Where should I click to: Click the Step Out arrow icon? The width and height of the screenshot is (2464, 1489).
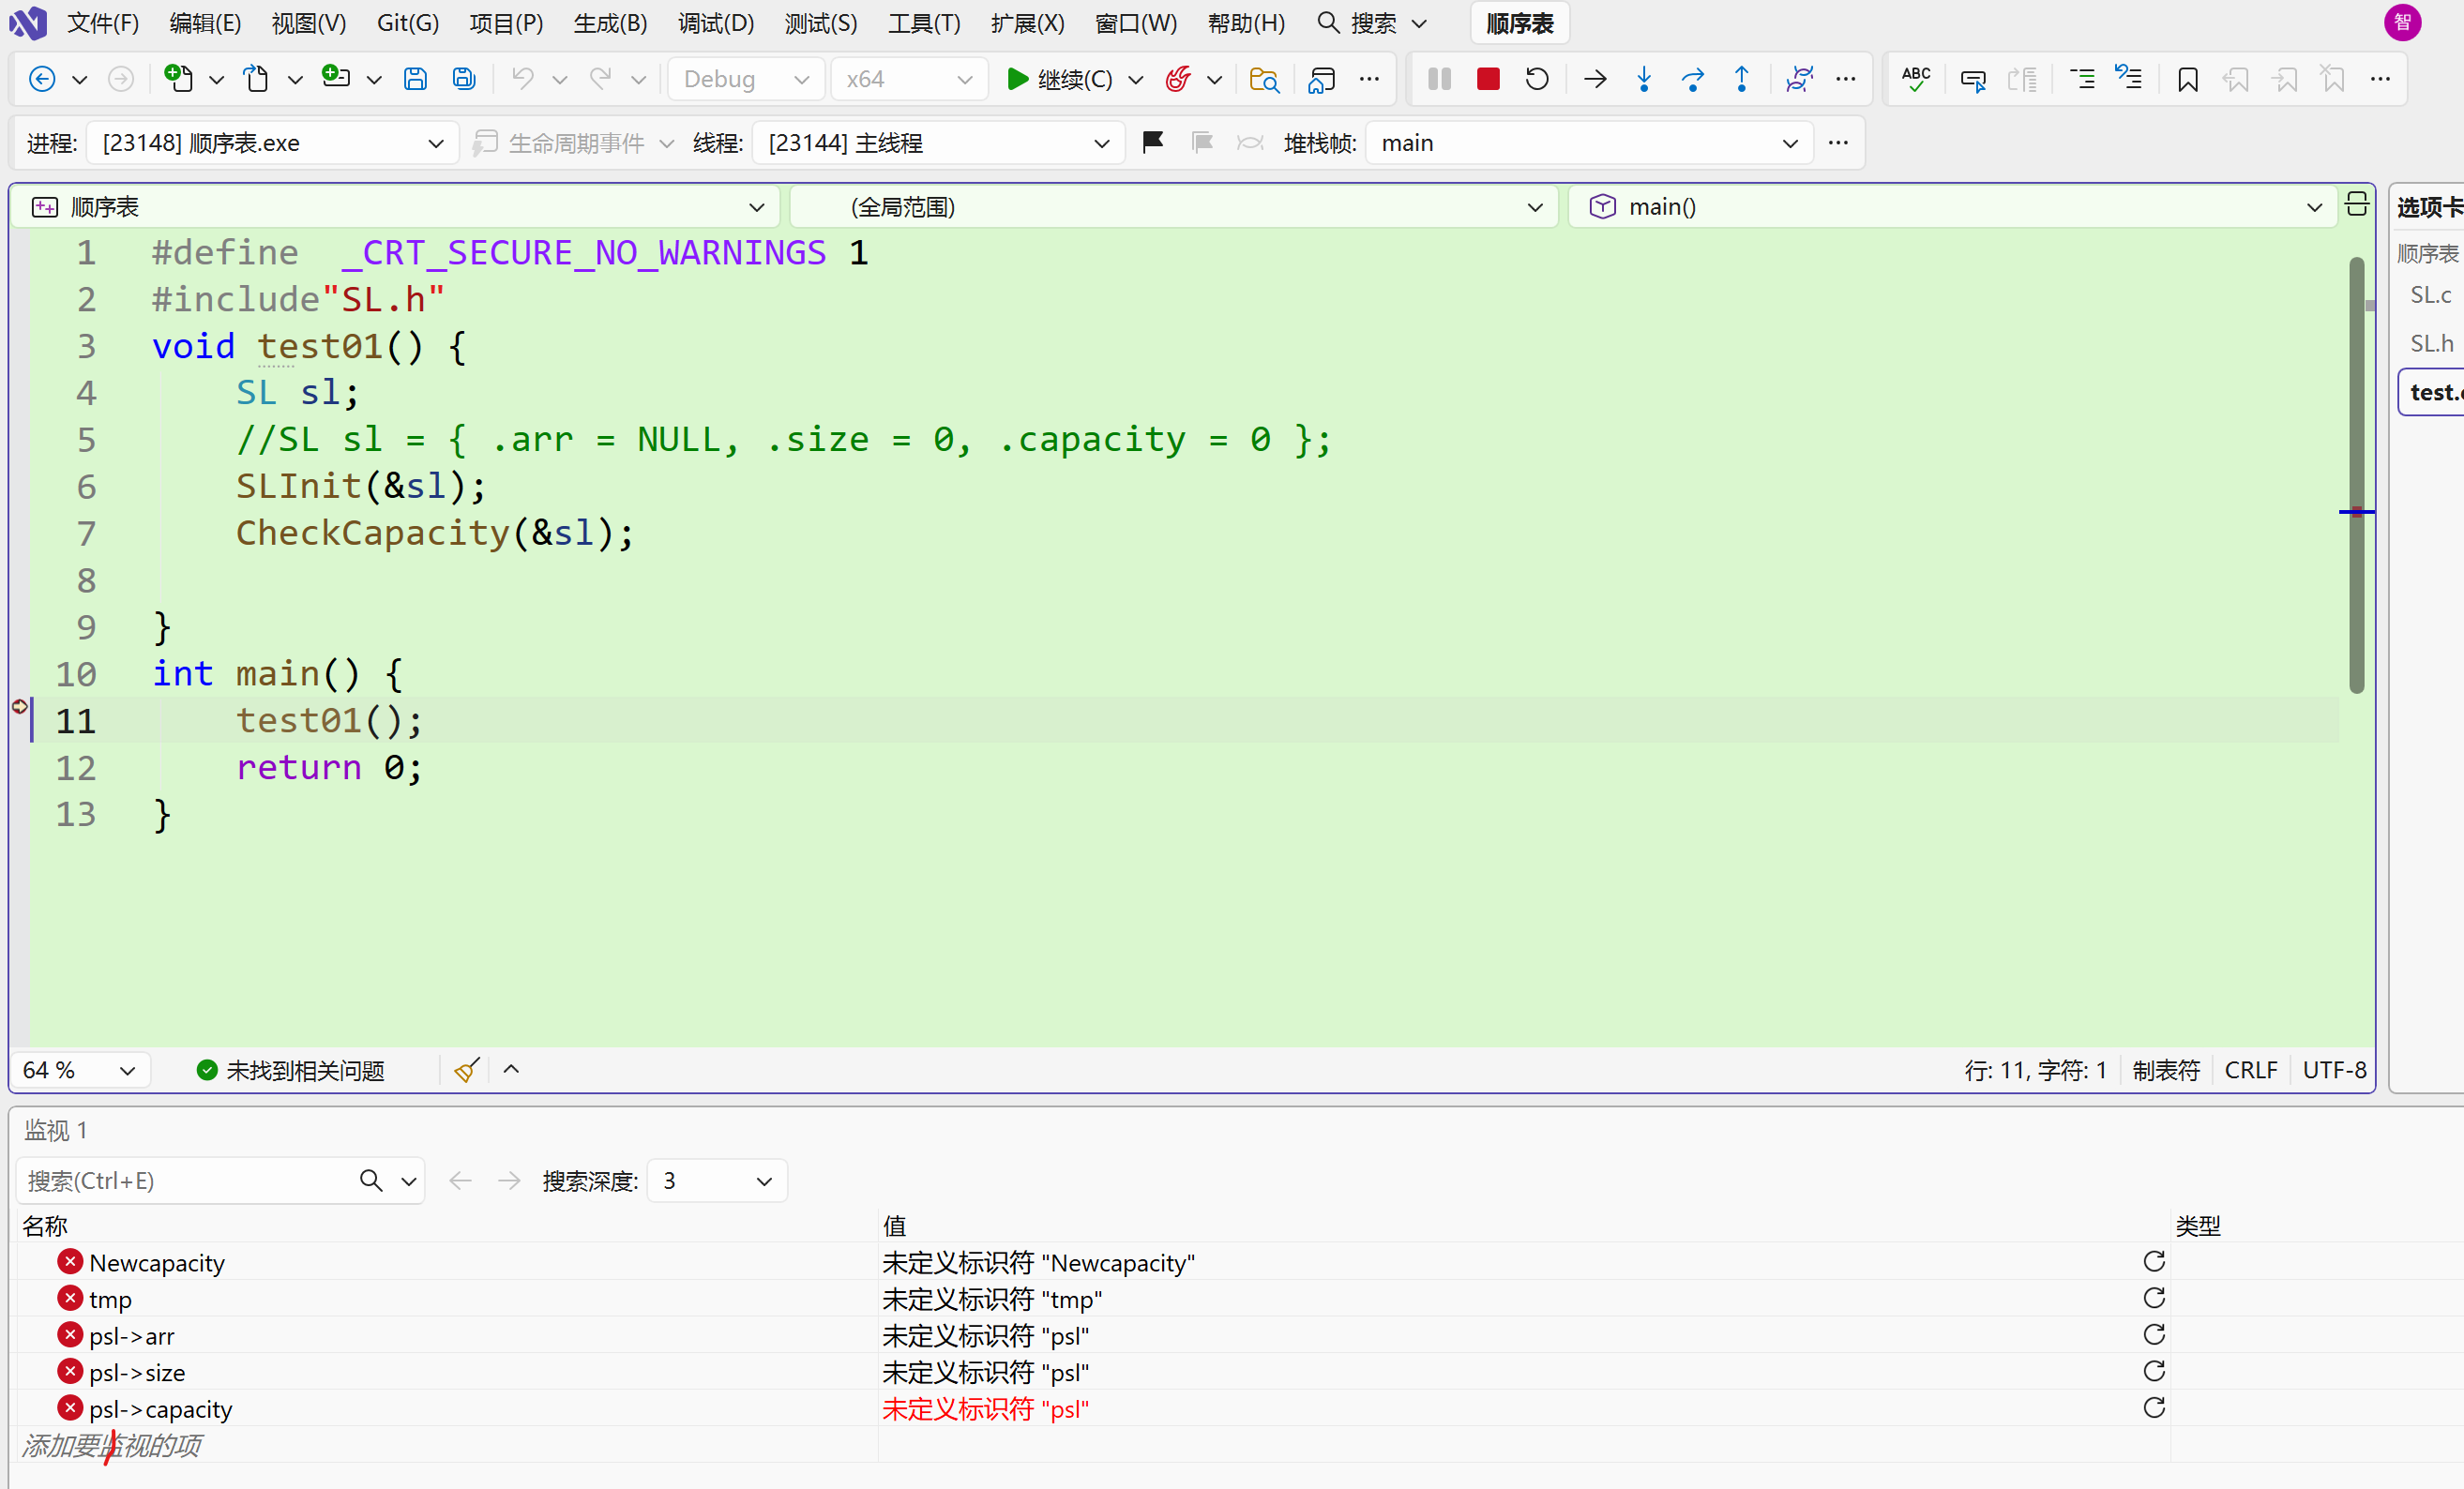[1741, 79]
